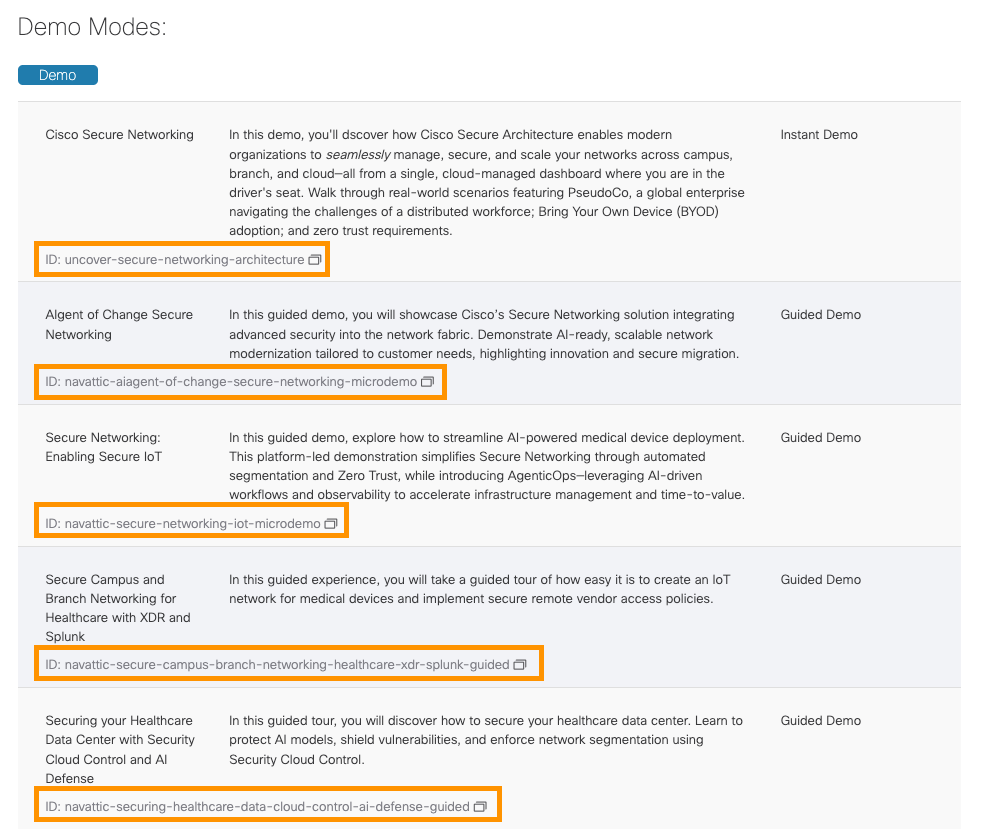This screenshot has height=829, width=982.
Task: Copy the navattic-secure-networking-iot-microdemo ID icon
Action: (x=332, y=523)
